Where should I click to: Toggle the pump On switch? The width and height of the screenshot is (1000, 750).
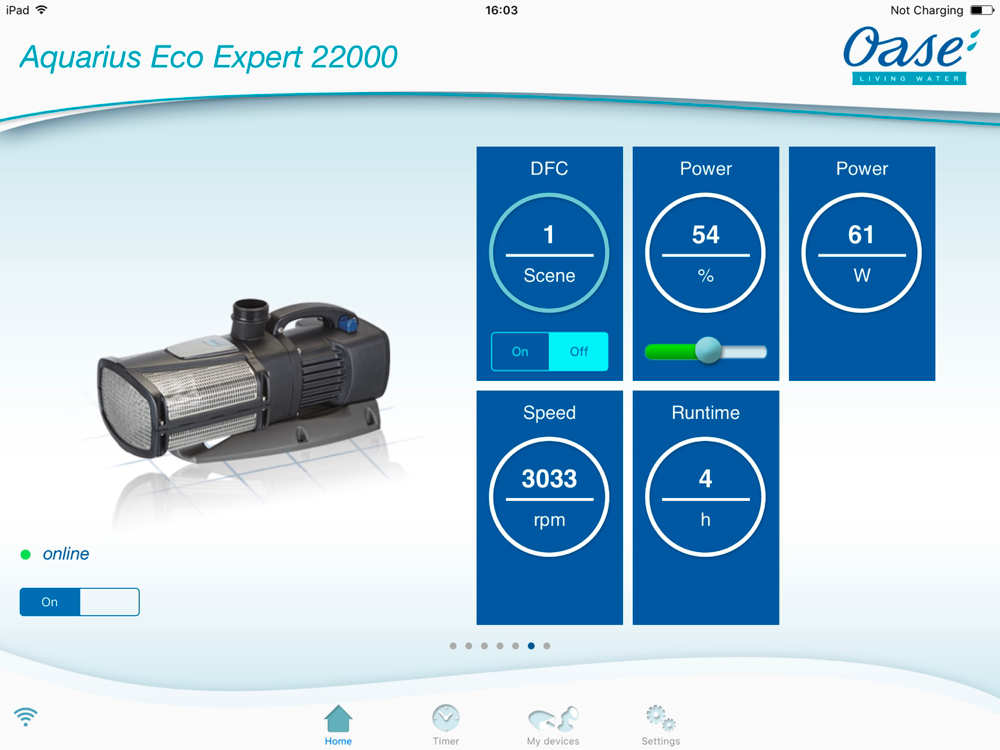coord(80,602)
